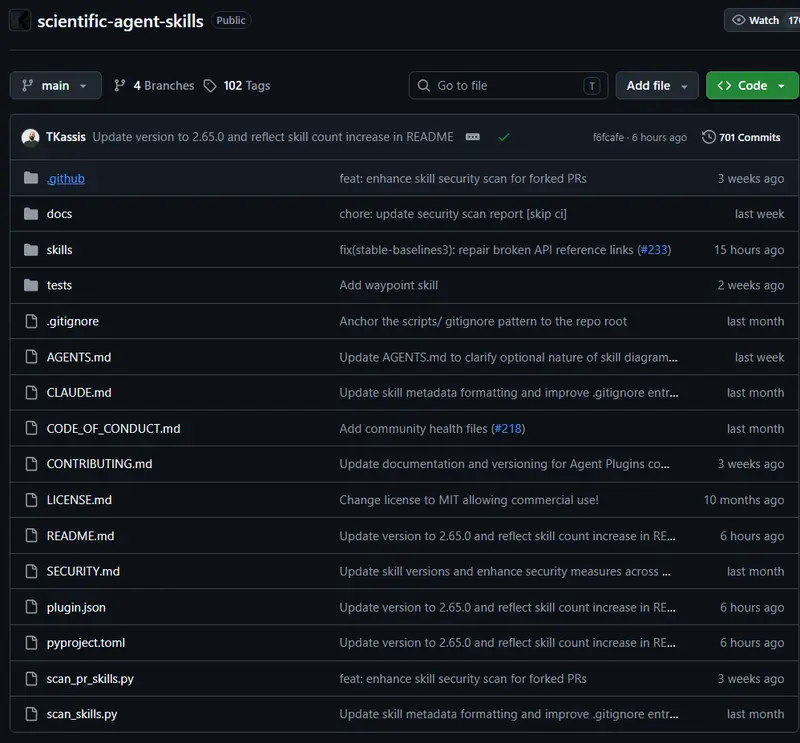Open 'chore: update security scan report' commit
The height and width of the screenshot is (743, 800).
point(453,214)
